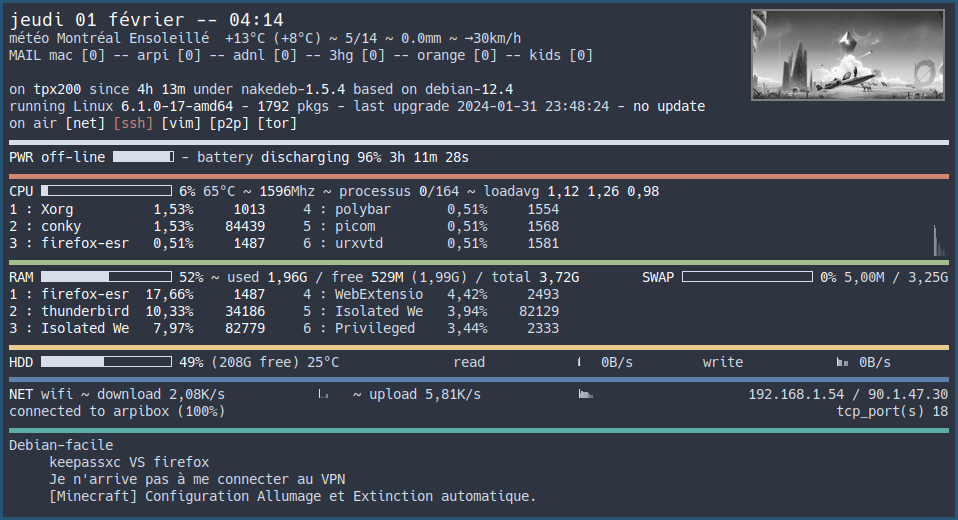Open the "keepassxc VS firefox" forum topic

point(129,462)
